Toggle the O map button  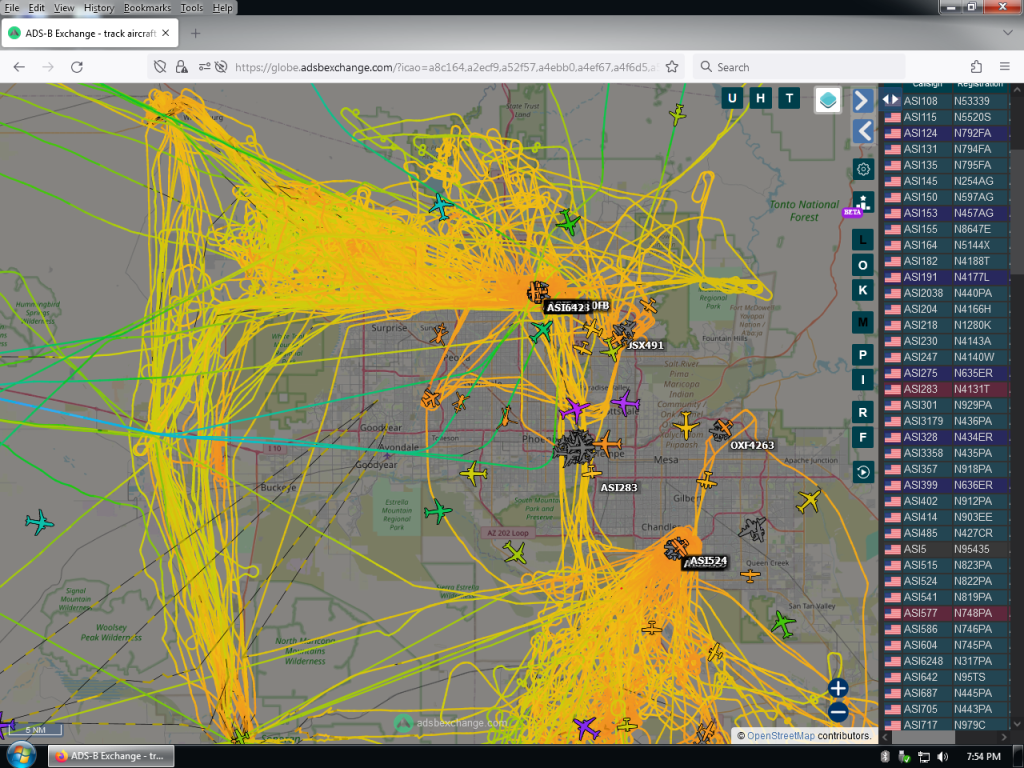(x=863, y=265)
